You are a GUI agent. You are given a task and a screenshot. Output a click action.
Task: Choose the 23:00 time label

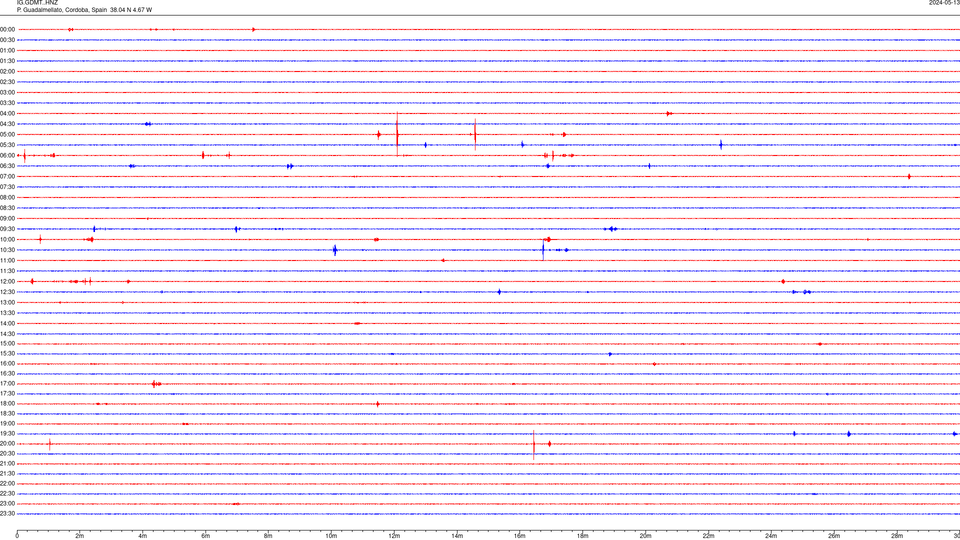(x=7, y=503)
